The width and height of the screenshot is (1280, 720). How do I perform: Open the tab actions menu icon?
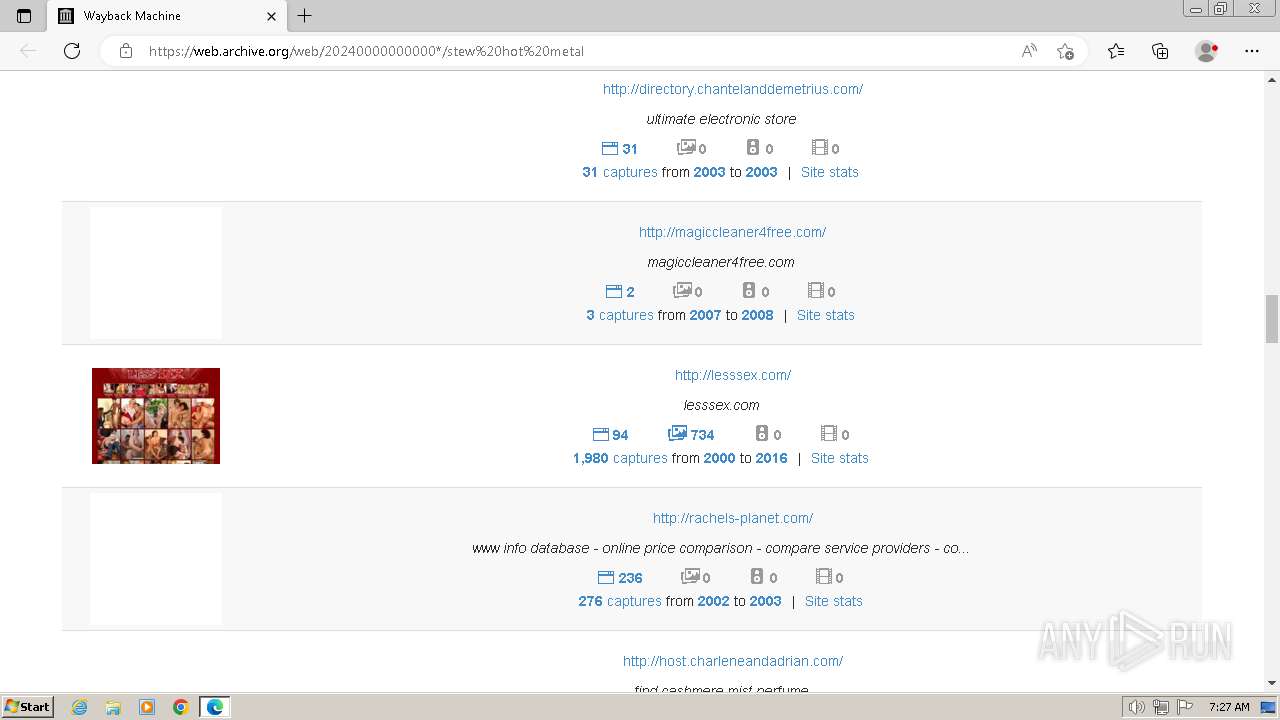pos(24,16)
